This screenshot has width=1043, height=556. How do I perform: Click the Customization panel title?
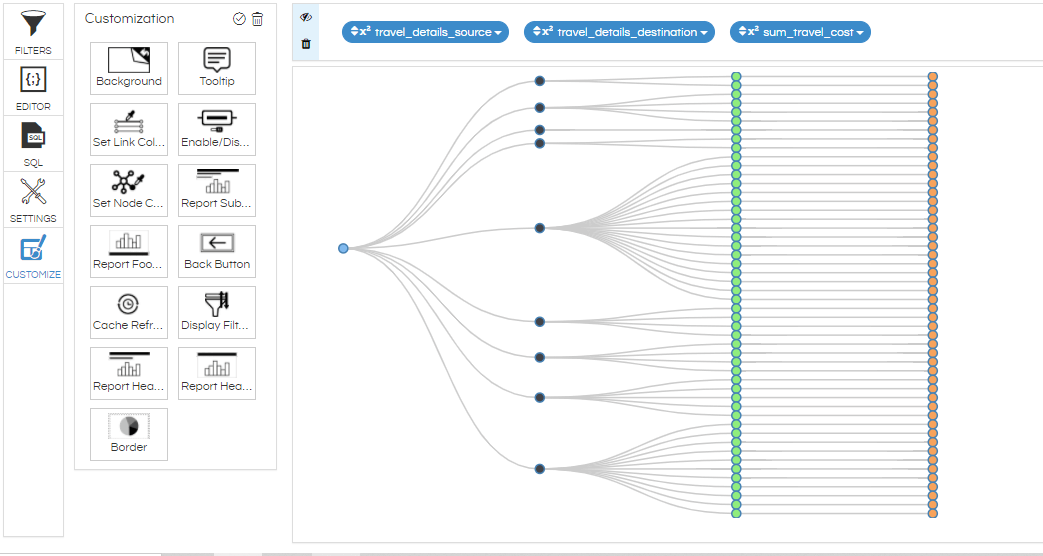pos(130,19)
